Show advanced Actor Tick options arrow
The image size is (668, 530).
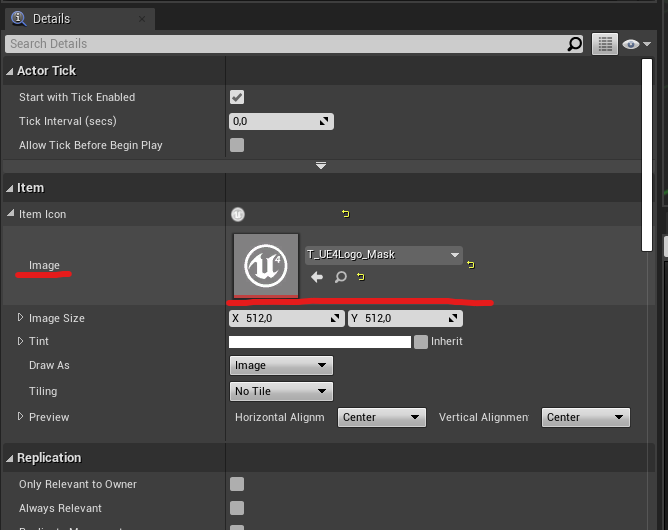point(320,165)
